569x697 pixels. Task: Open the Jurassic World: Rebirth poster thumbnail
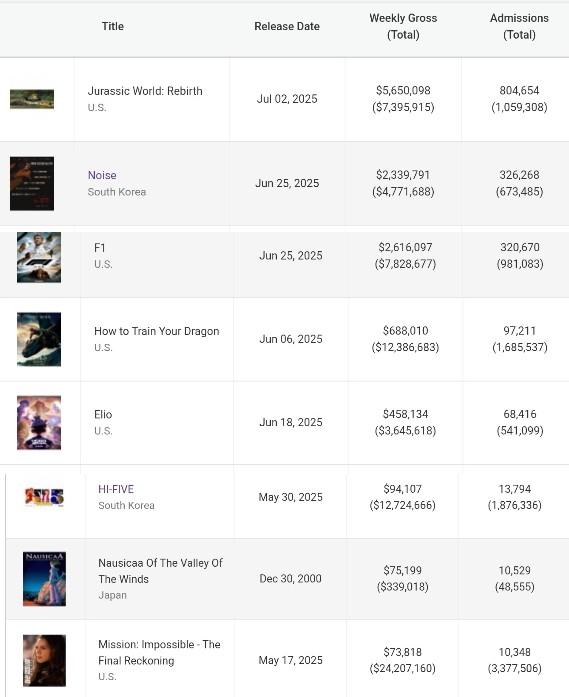(x=32, y=99)
